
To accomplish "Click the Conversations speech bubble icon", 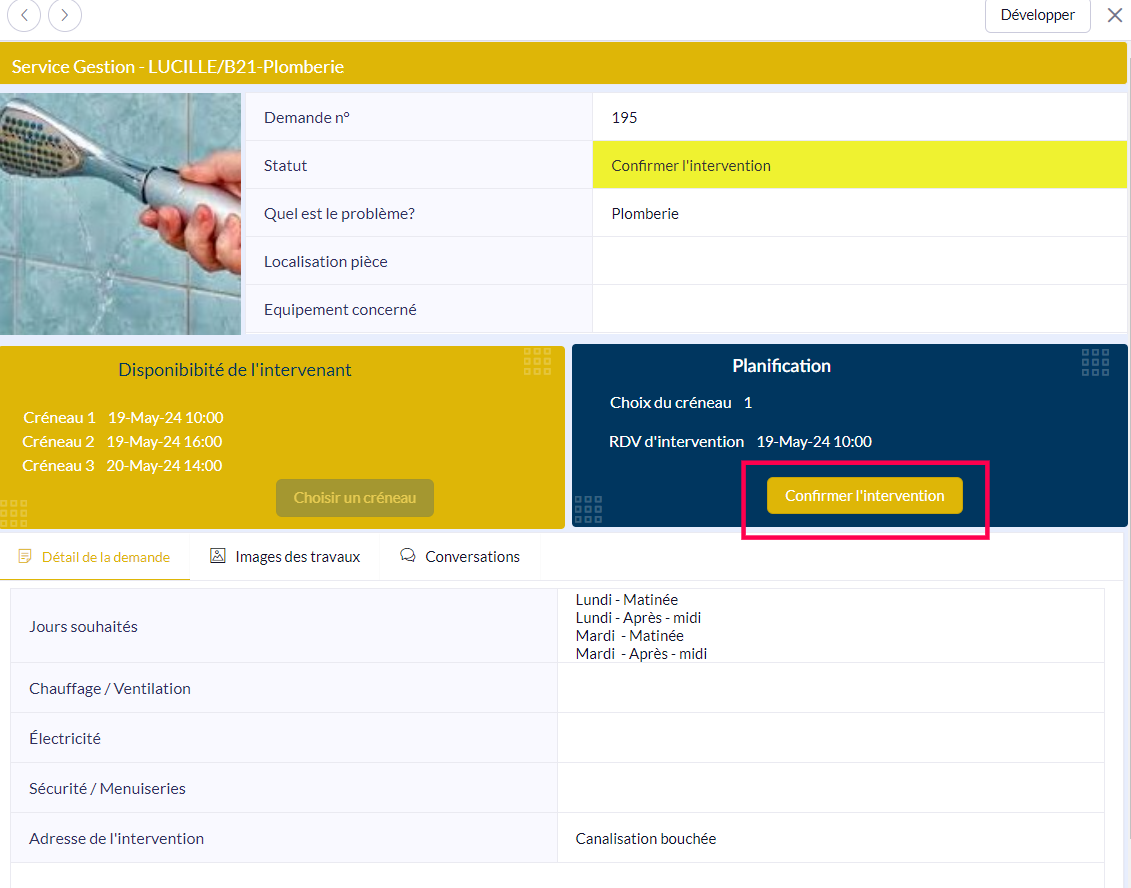I will (x=408, y=556).
